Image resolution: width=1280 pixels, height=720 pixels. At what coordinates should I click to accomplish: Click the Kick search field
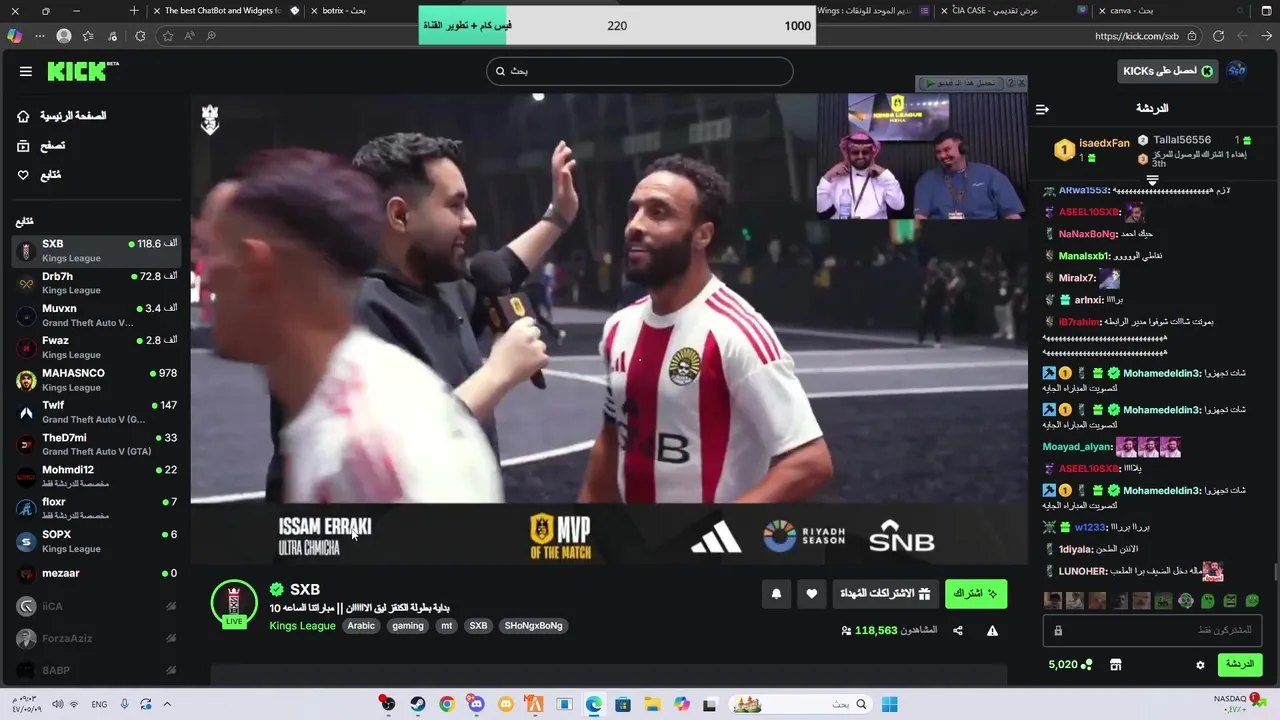pyautogui.click(x=640, y=71)
